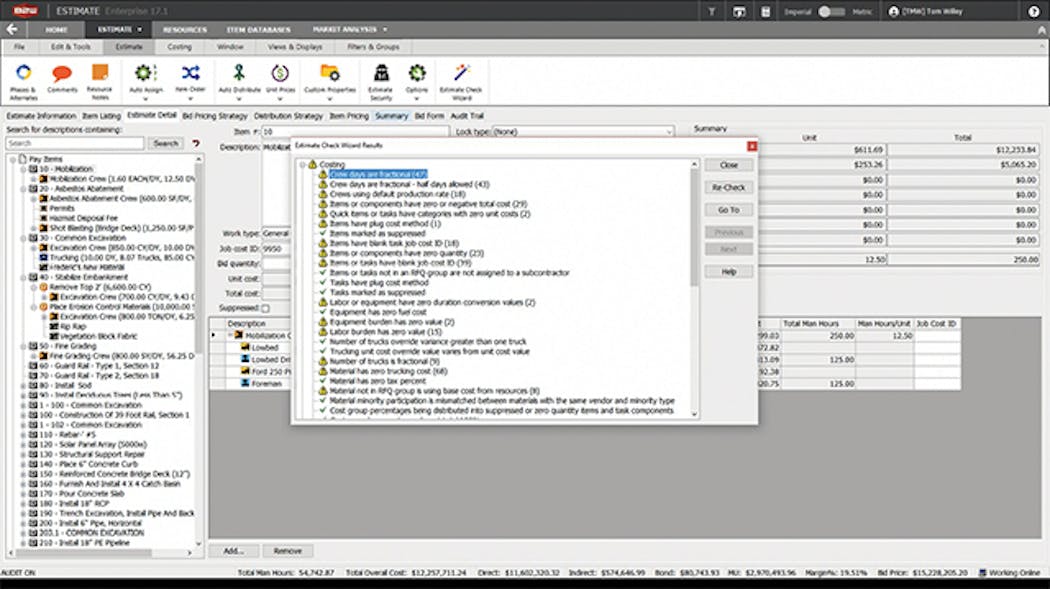
Task: Close Estimate Check Wizard Results with red X
Action: coord(752,146)
